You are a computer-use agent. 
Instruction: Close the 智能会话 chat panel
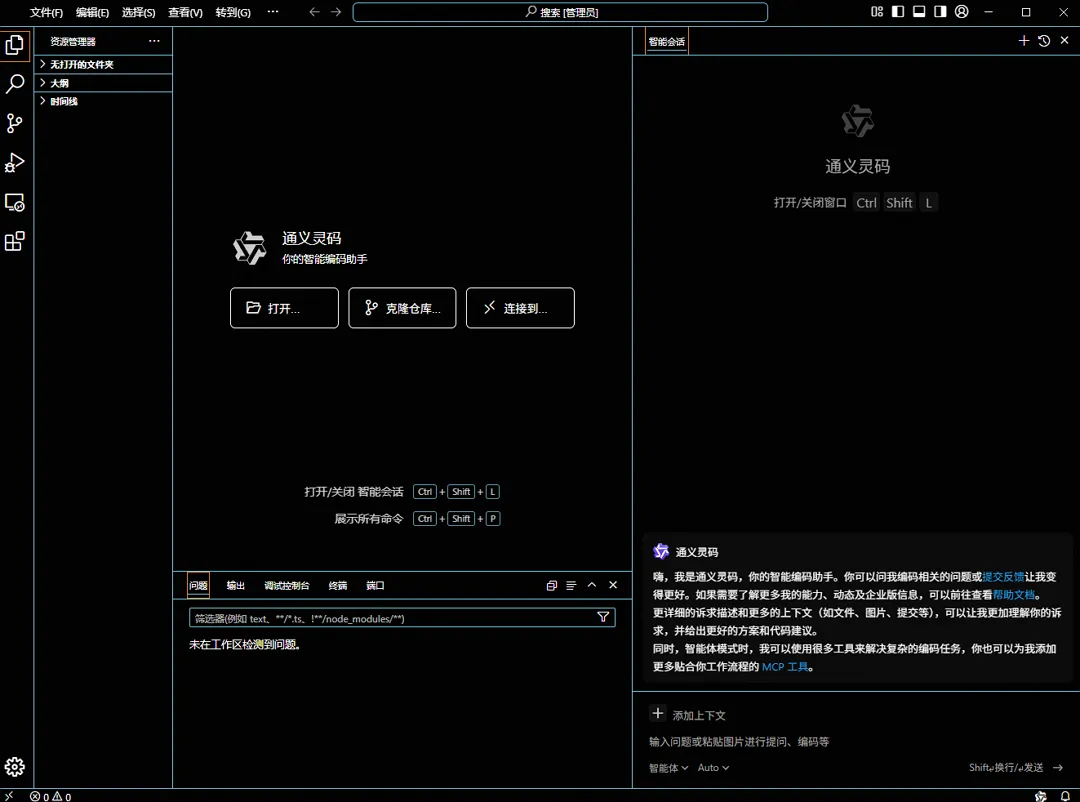coord(1064,41)
